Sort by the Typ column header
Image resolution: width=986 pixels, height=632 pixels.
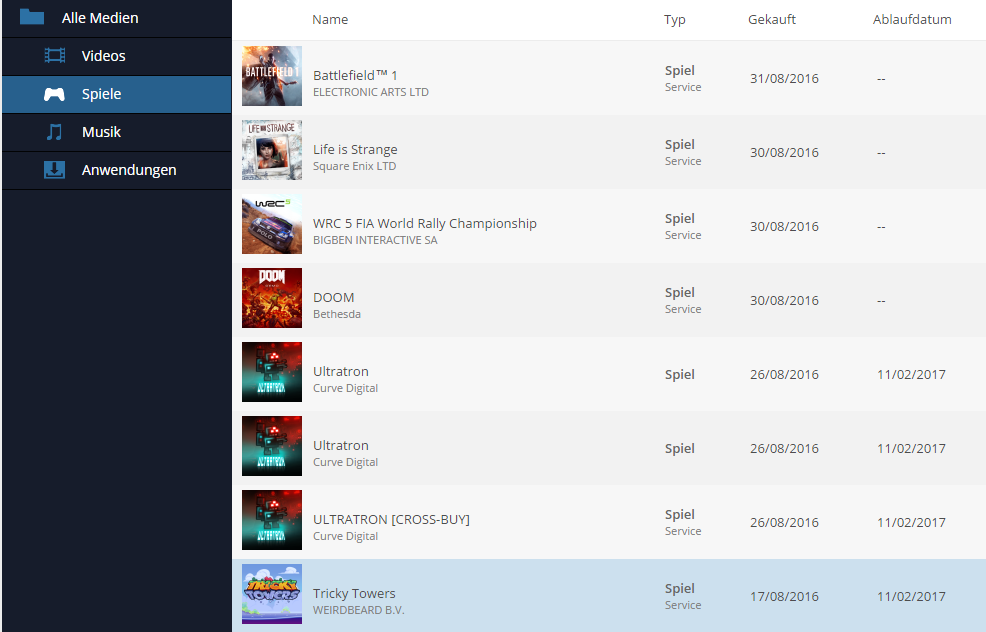[x=675, y=19]
